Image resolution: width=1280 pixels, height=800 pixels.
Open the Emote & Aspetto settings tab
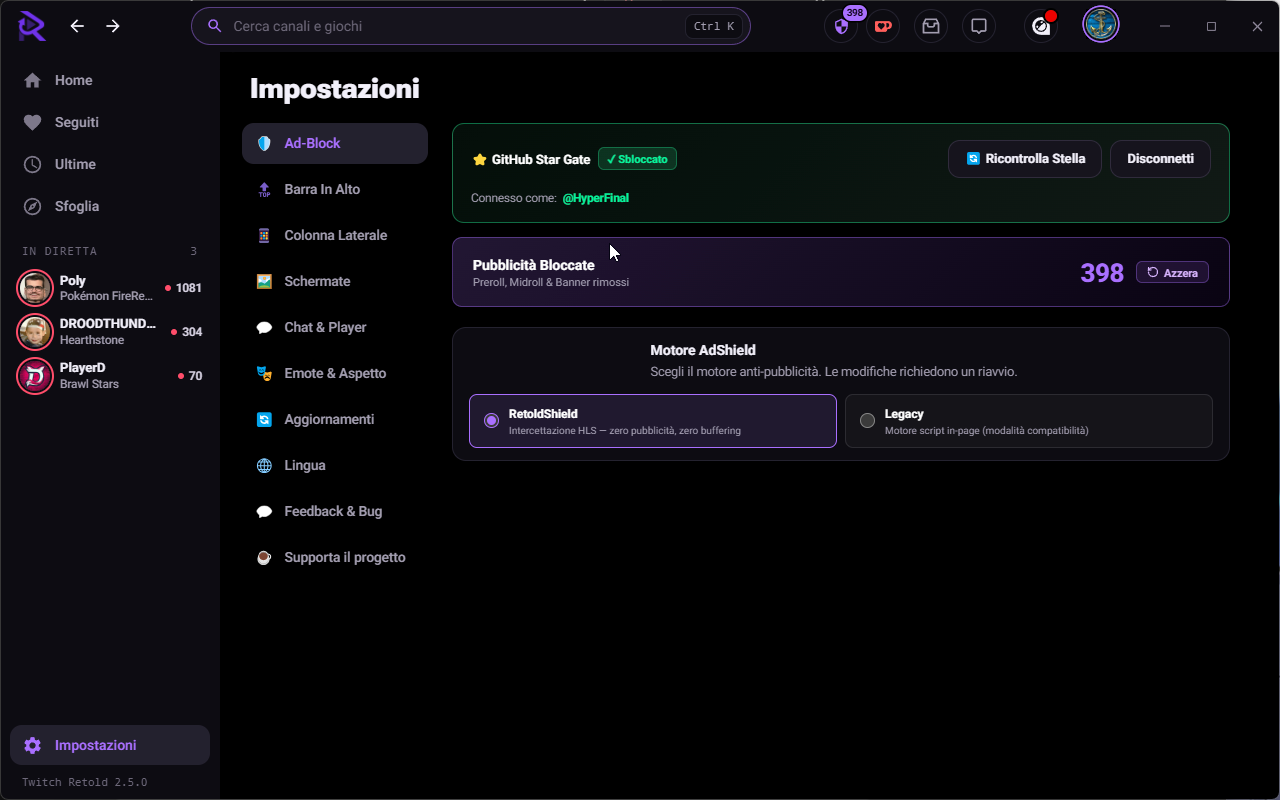tap(335, 373)
